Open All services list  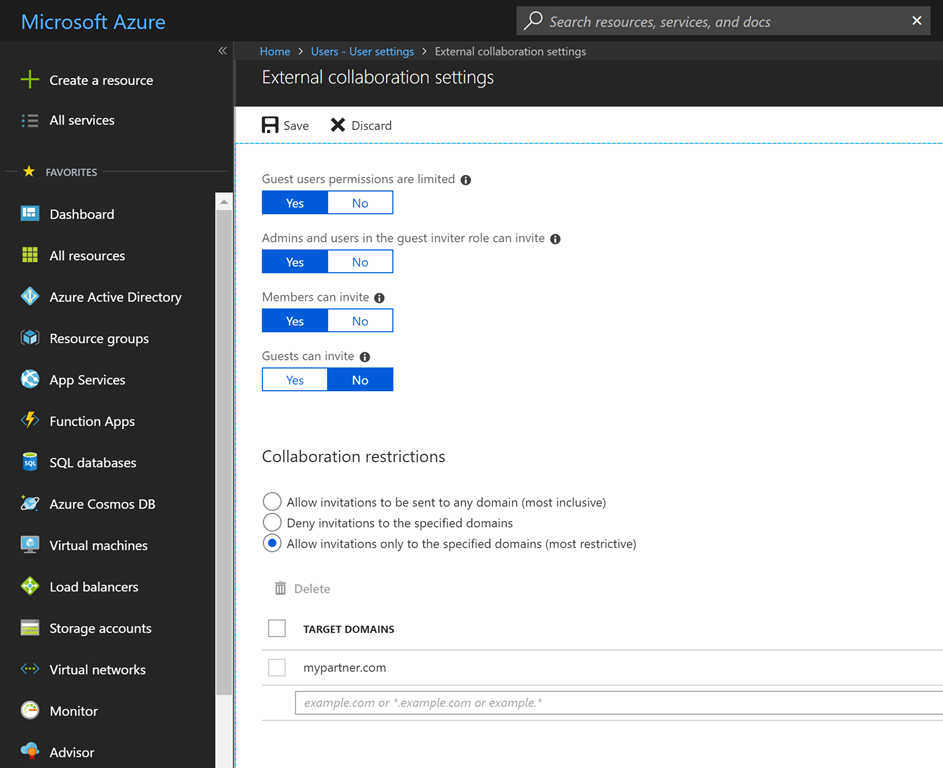[82, 120]
